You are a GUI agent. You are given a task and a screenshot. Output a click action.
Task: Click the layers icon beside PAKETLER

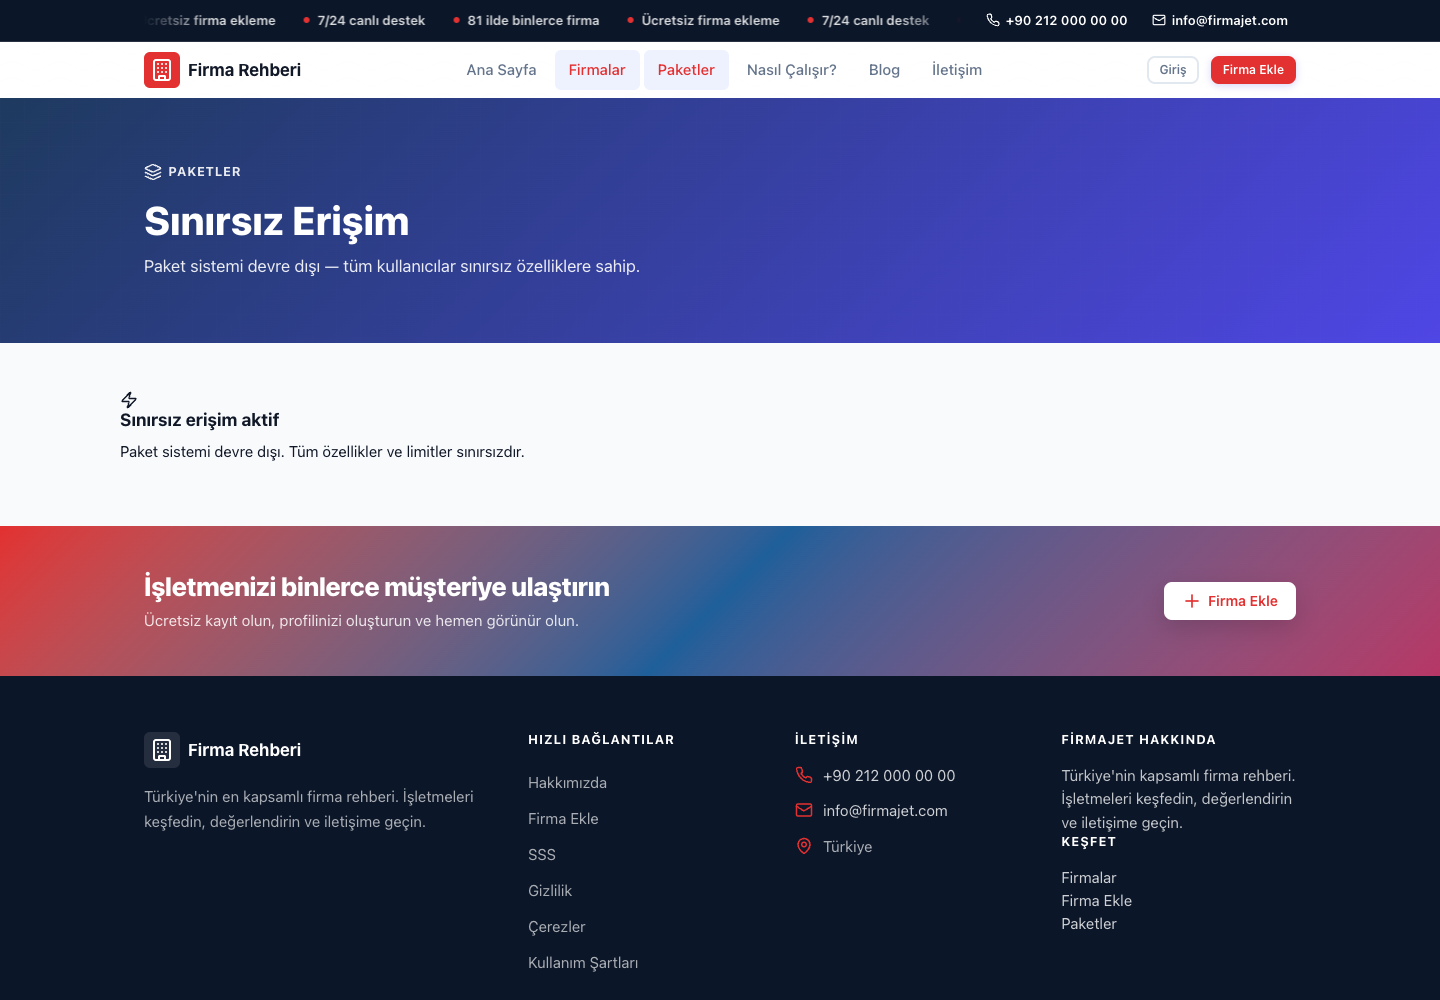[x=153, y=172]
